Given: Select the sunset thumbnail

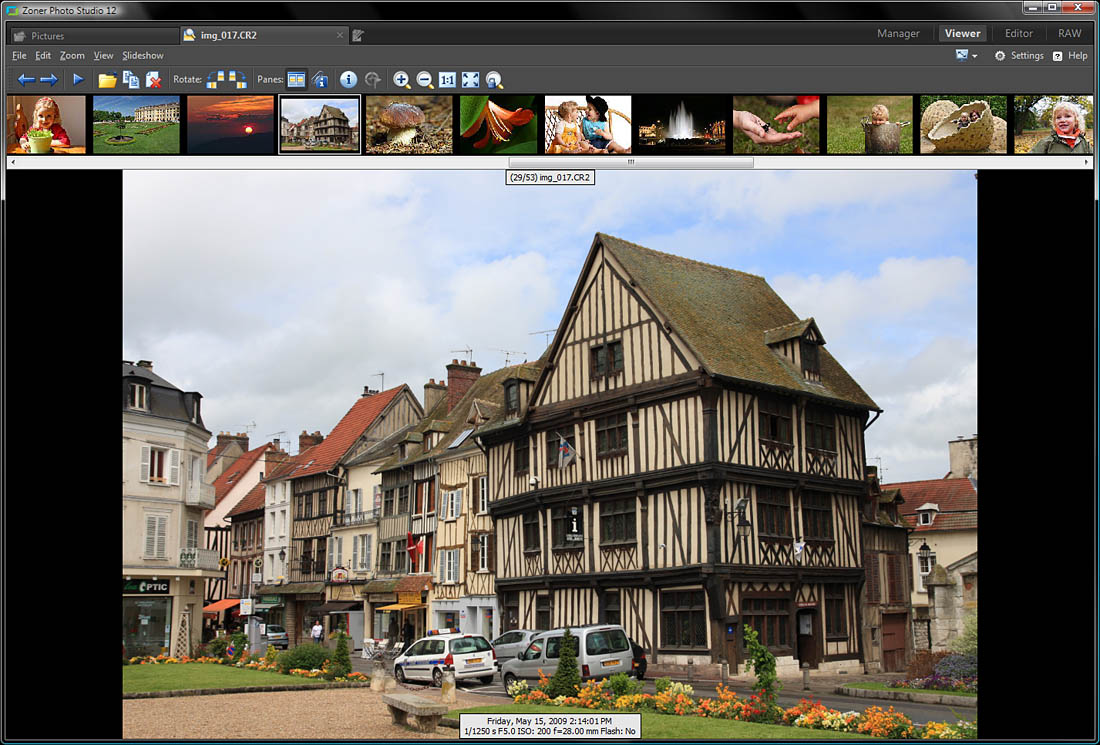Looking at the screenshot, I should pos(230,125).
